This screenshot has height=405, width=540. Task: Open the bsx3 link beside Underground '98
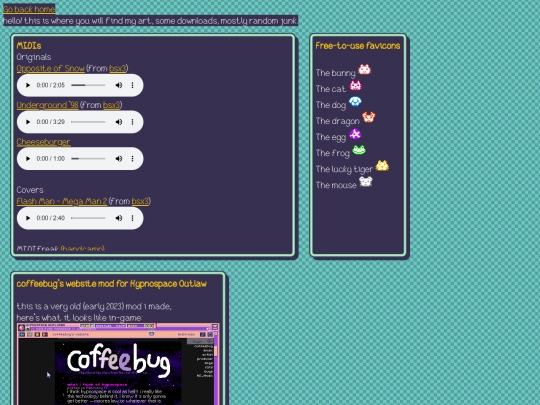pyautogui.click(x=111, y=105)
